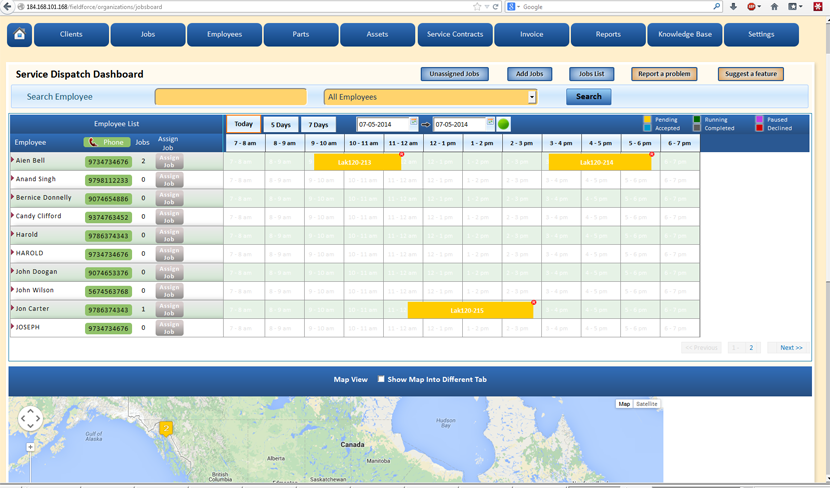Remove job Lak120-214 via red icon

(x=652, y=154)
